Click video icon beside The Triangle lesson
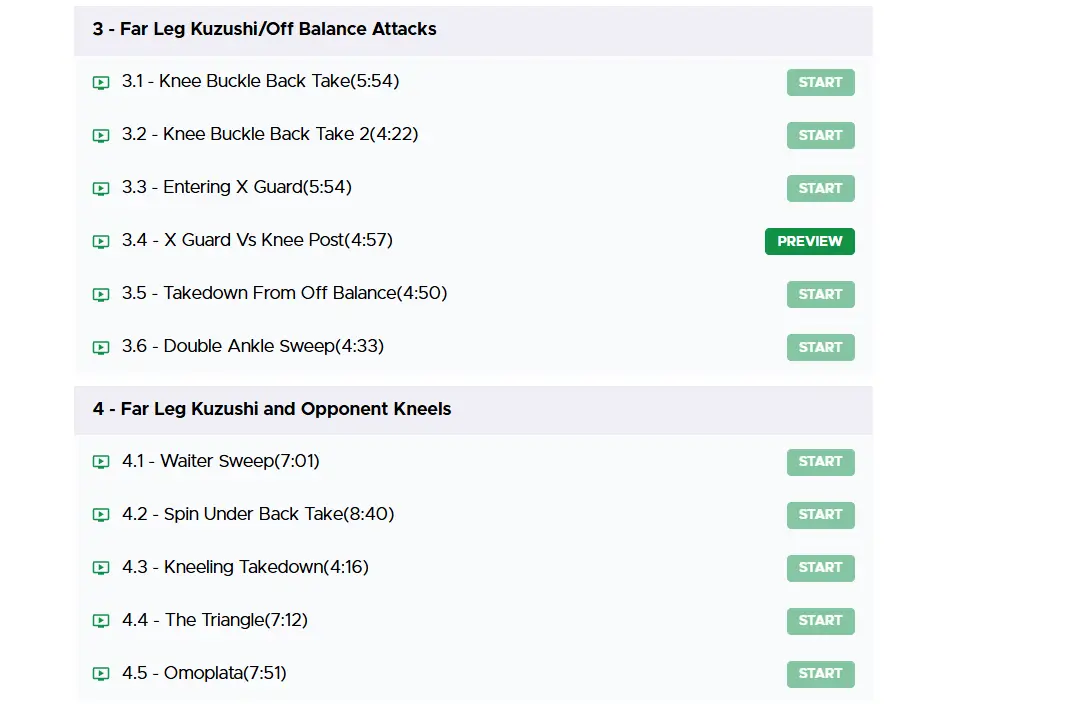Screen dimensions: 1067x705 coord(101,621)
